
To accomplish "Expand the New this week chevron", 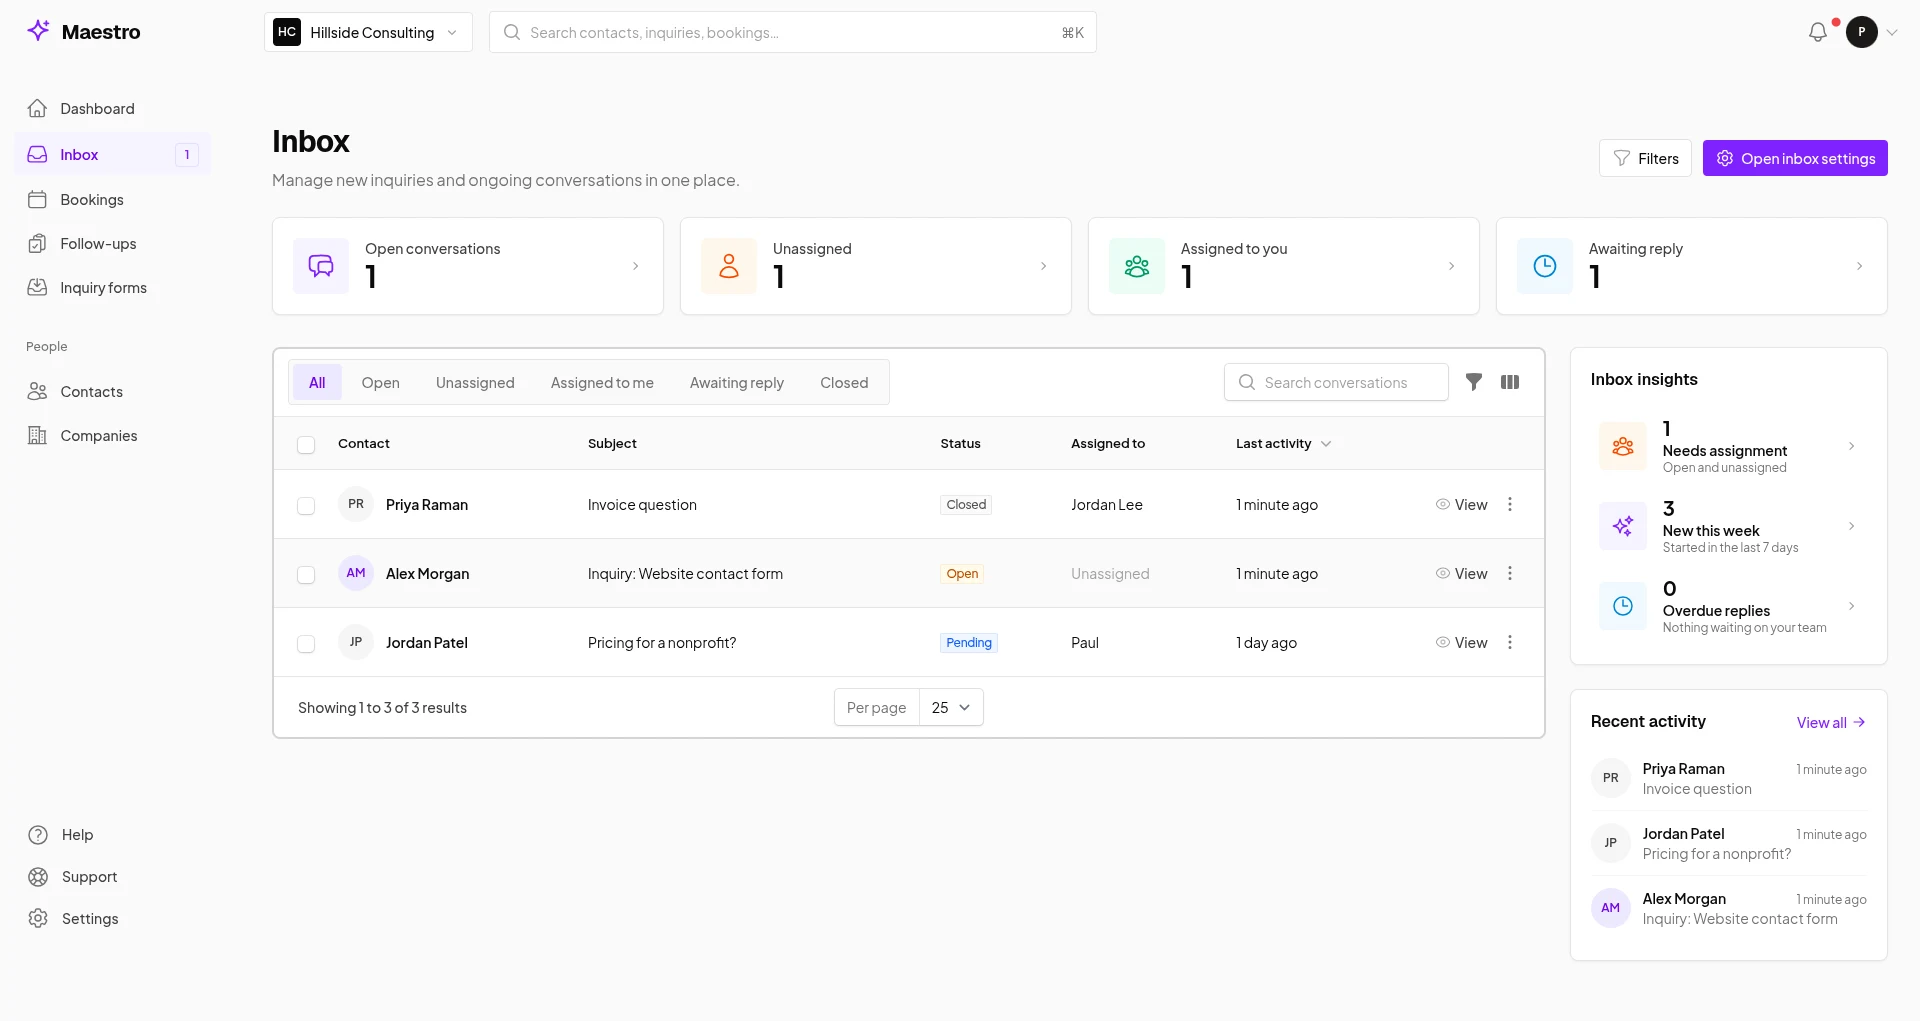I will coord(1851,526).
